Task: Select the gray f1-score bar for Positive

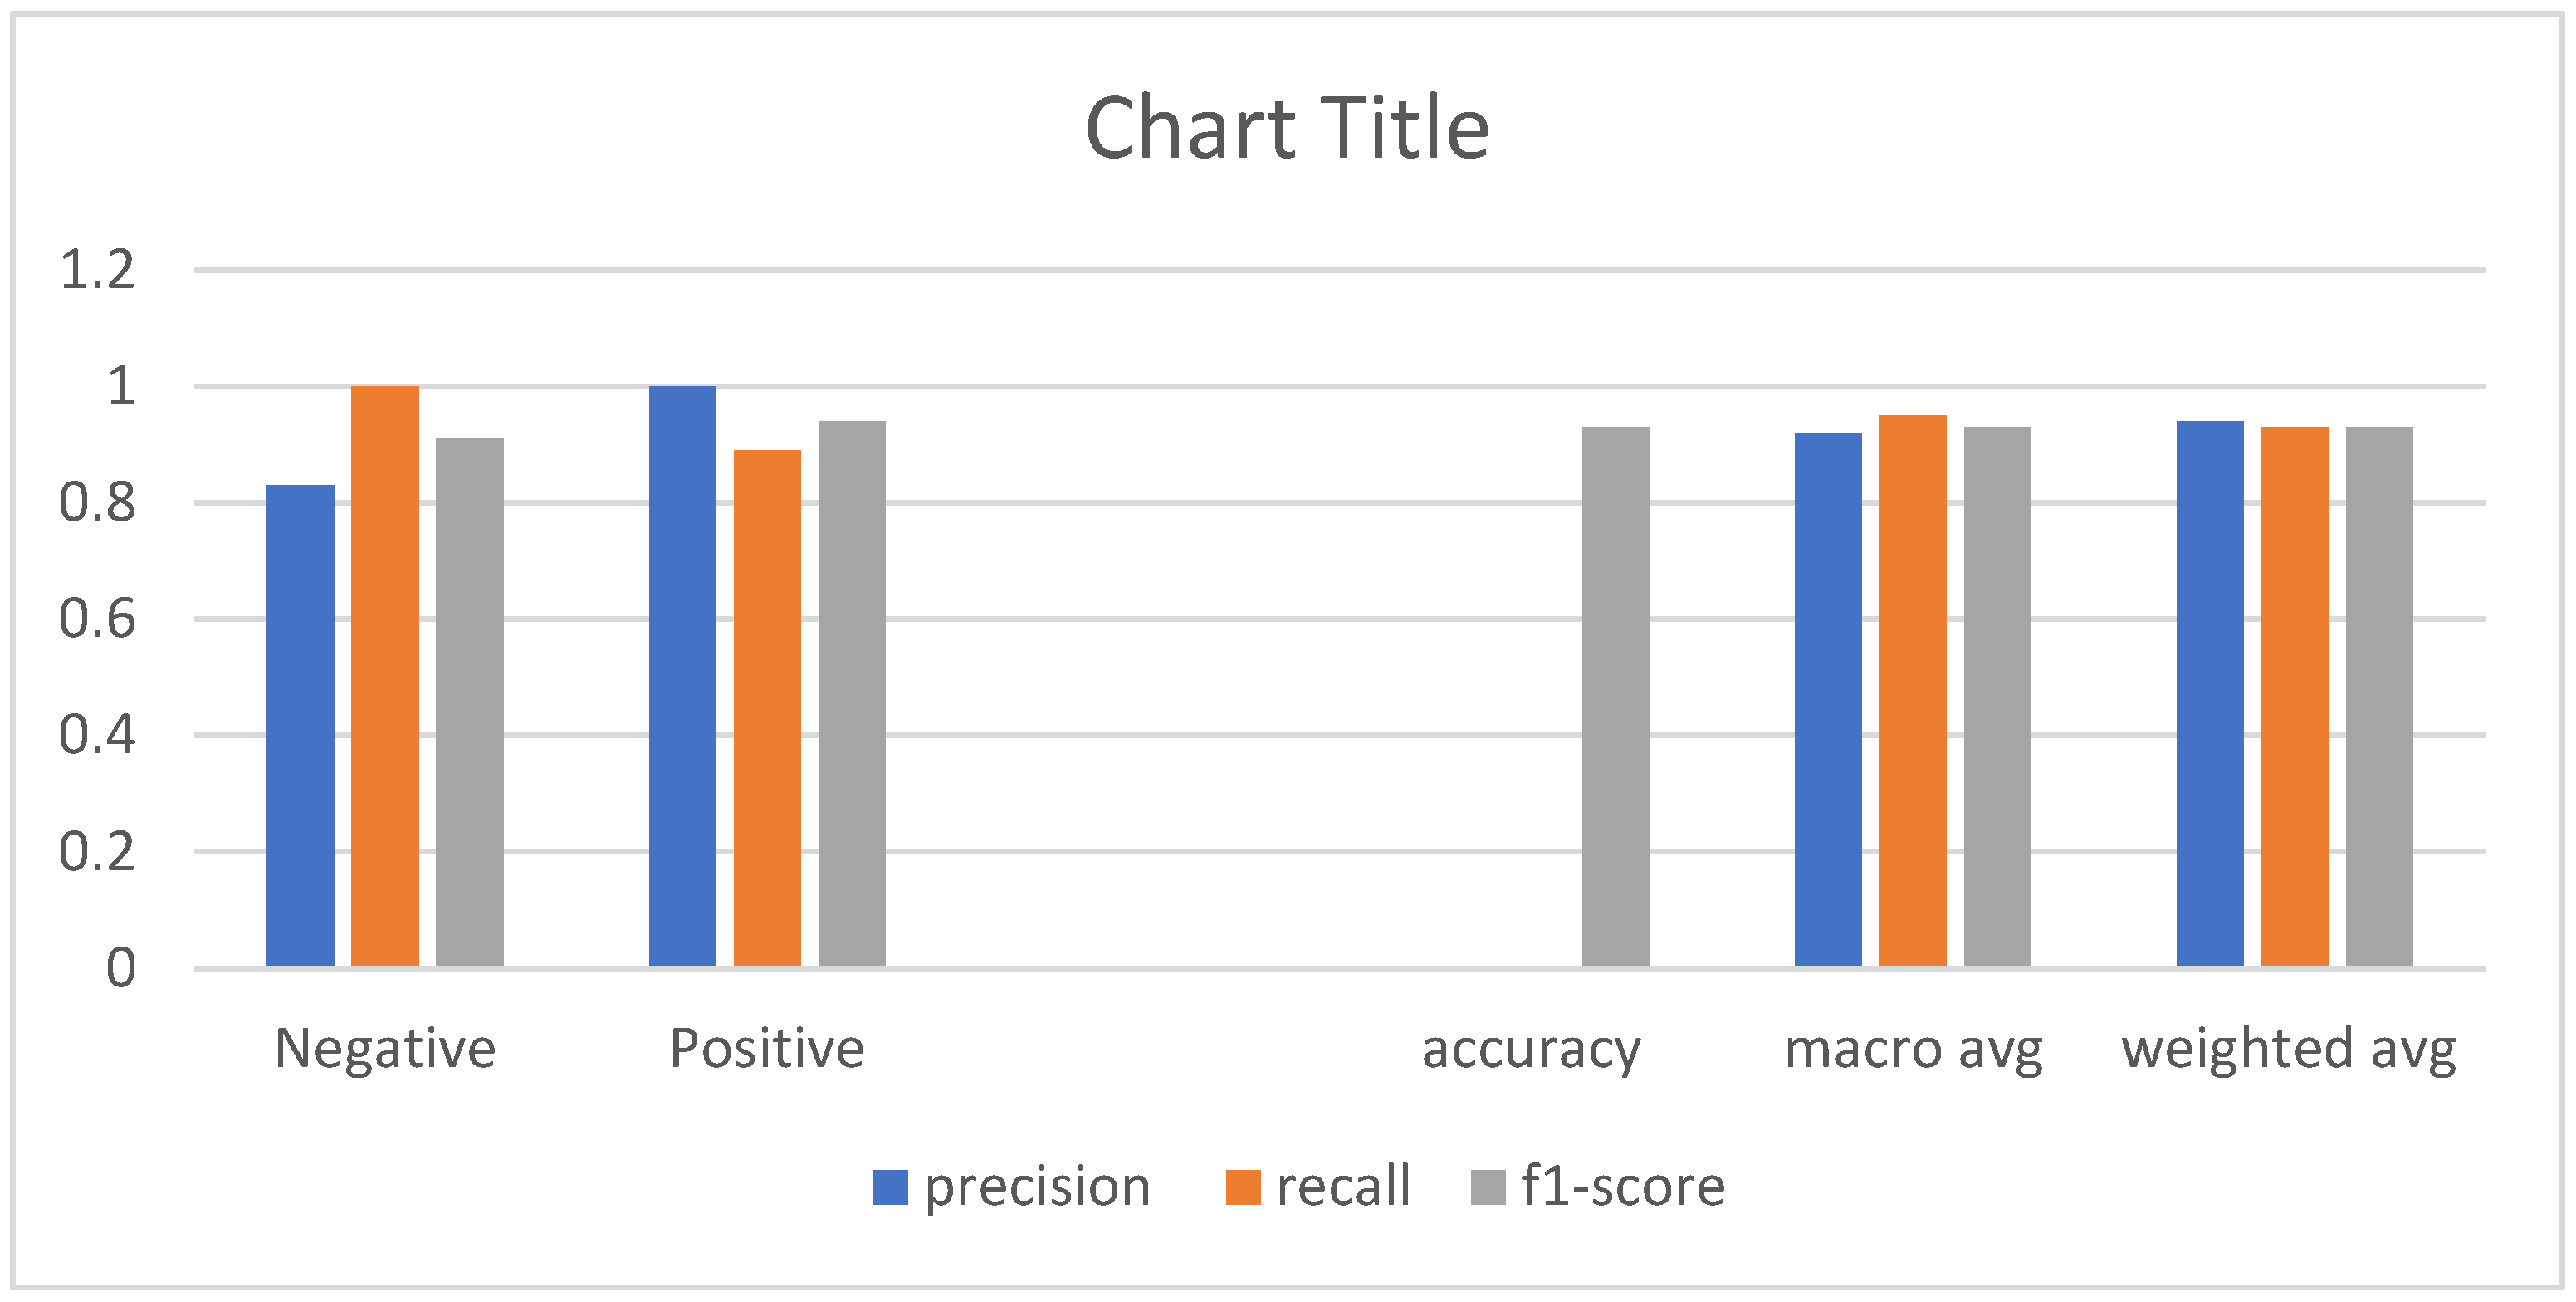Action: [x=852, y=693]
